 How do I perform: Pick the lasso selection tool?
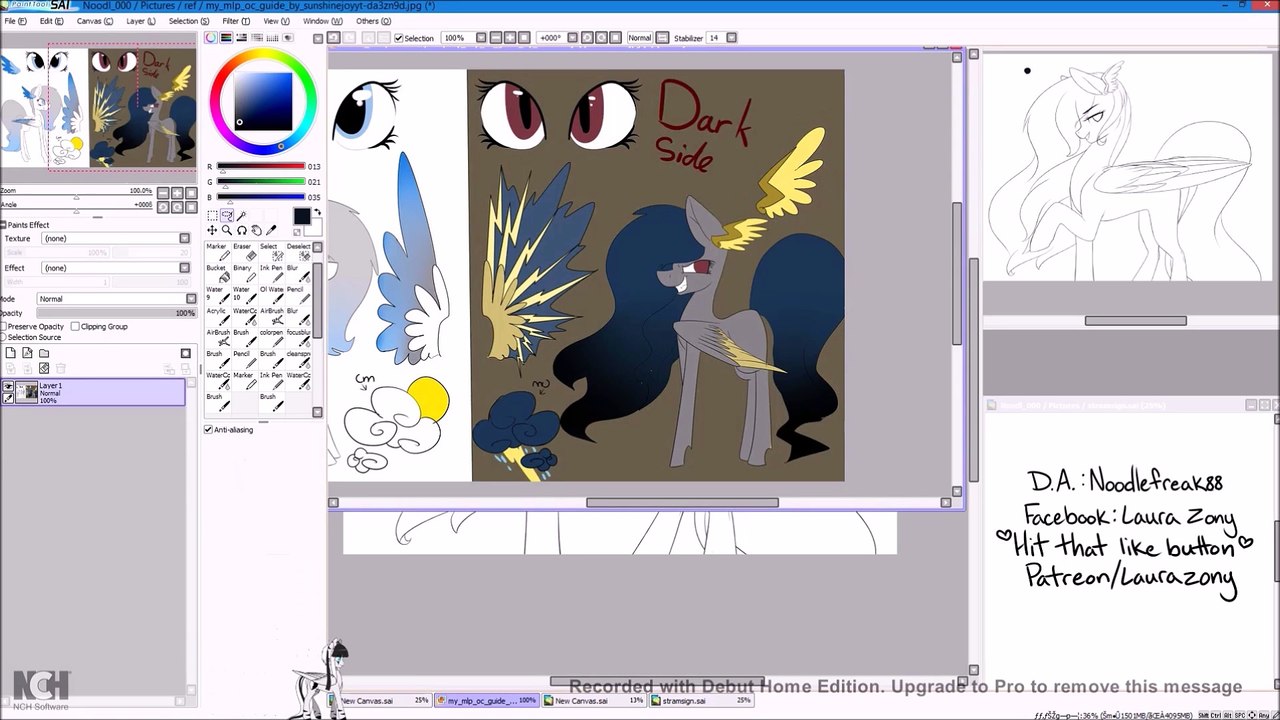227,216
